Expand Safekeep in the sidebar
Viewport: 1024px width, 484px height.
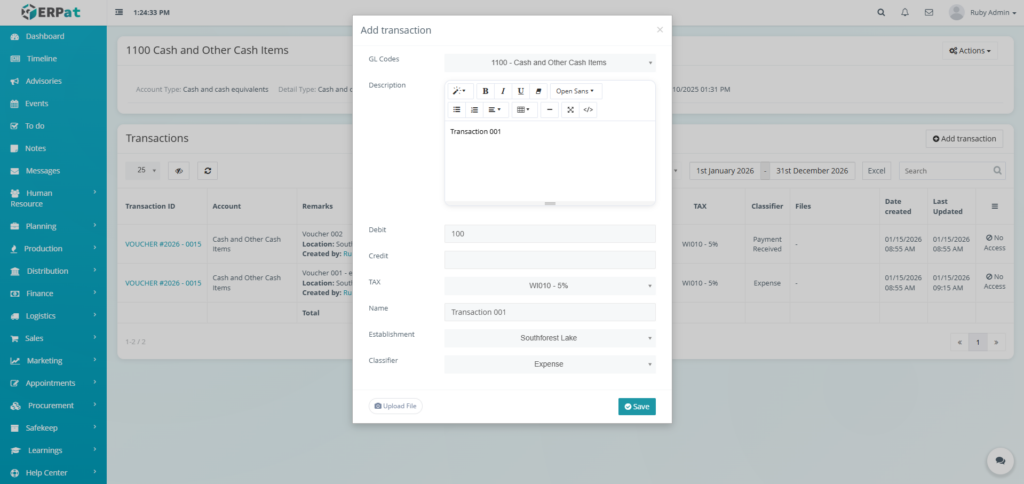coord(54,428)
